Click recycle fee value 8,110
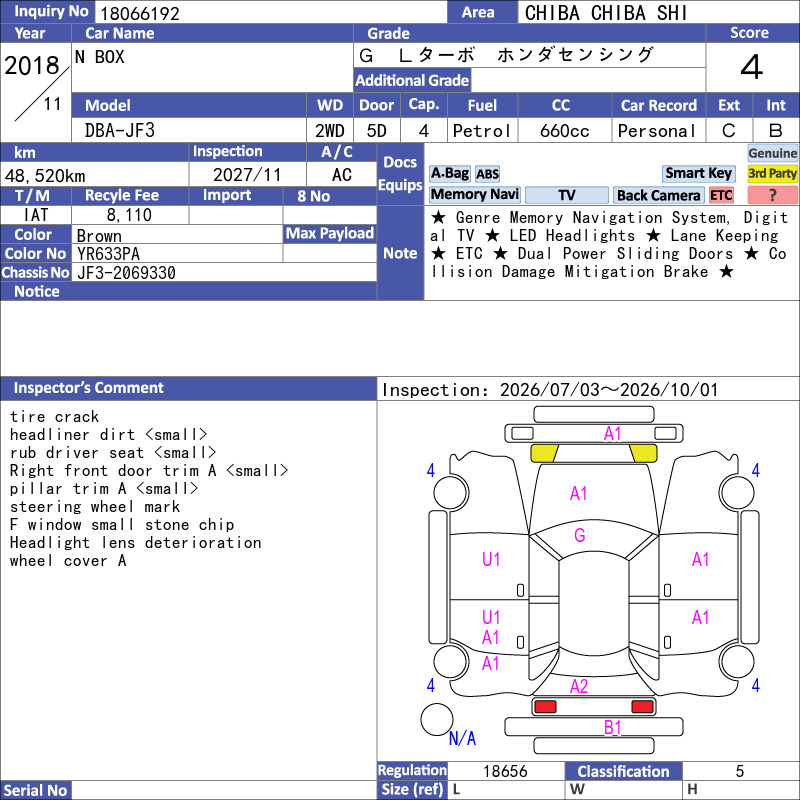 (129, 215)
